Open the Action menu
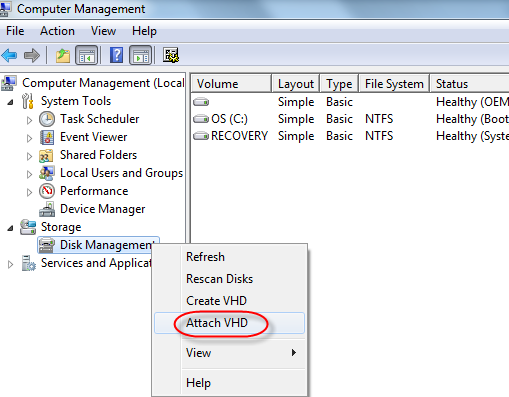 pos(57,31)
